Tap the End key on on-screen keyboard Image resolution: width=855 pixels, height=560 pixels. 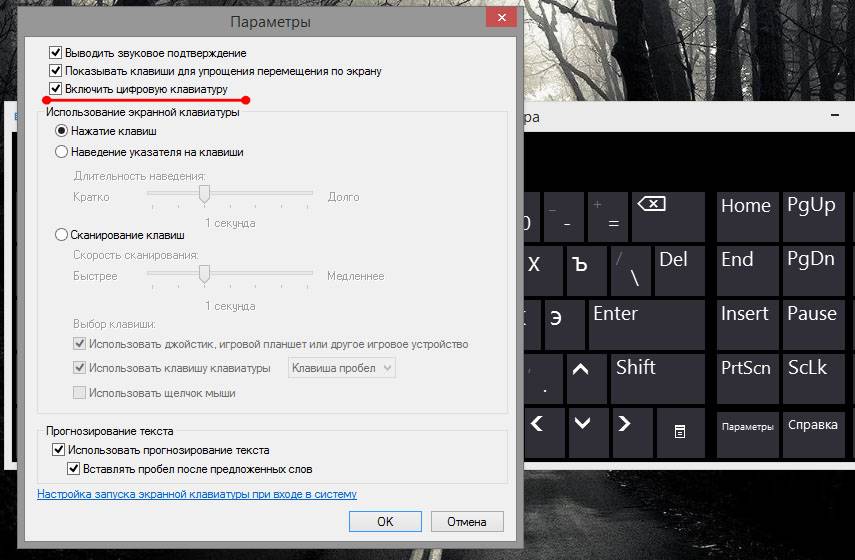pos(747,270)
